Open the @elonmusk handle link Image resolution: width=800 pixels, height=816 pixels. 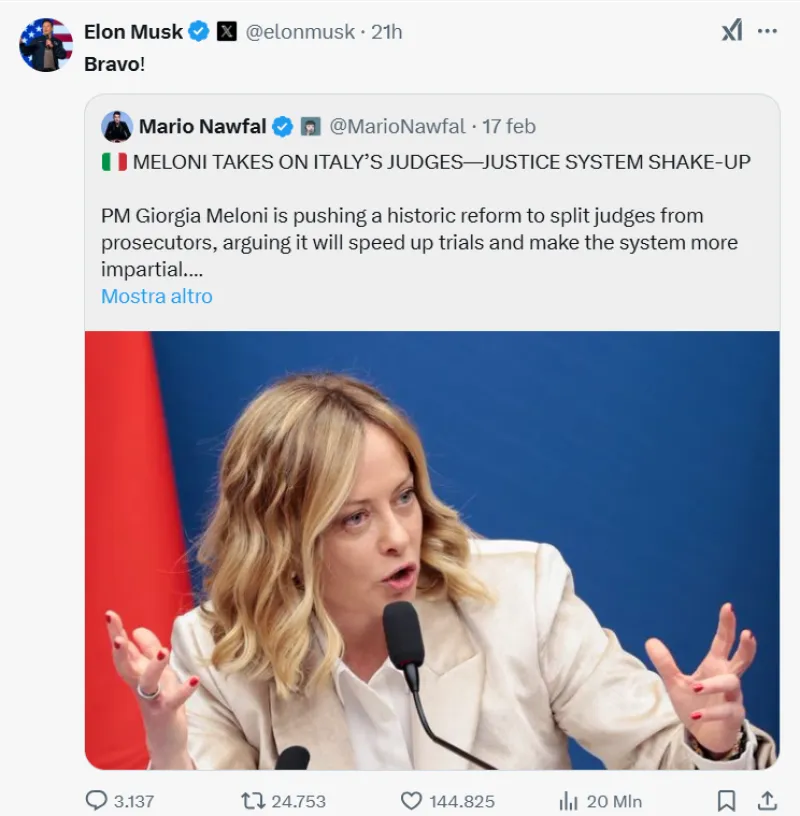pyautogui.click(x=300, y=32)
